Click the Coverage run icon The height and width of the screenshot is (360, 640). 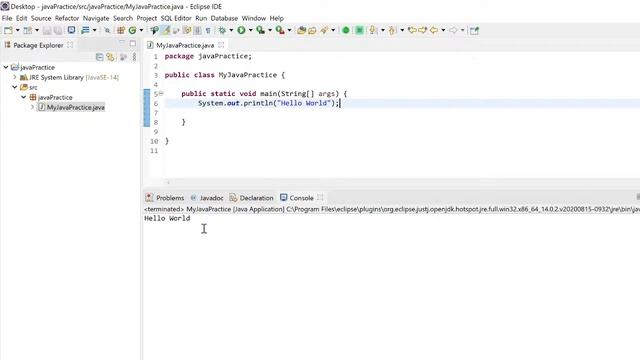click(260, 30)
